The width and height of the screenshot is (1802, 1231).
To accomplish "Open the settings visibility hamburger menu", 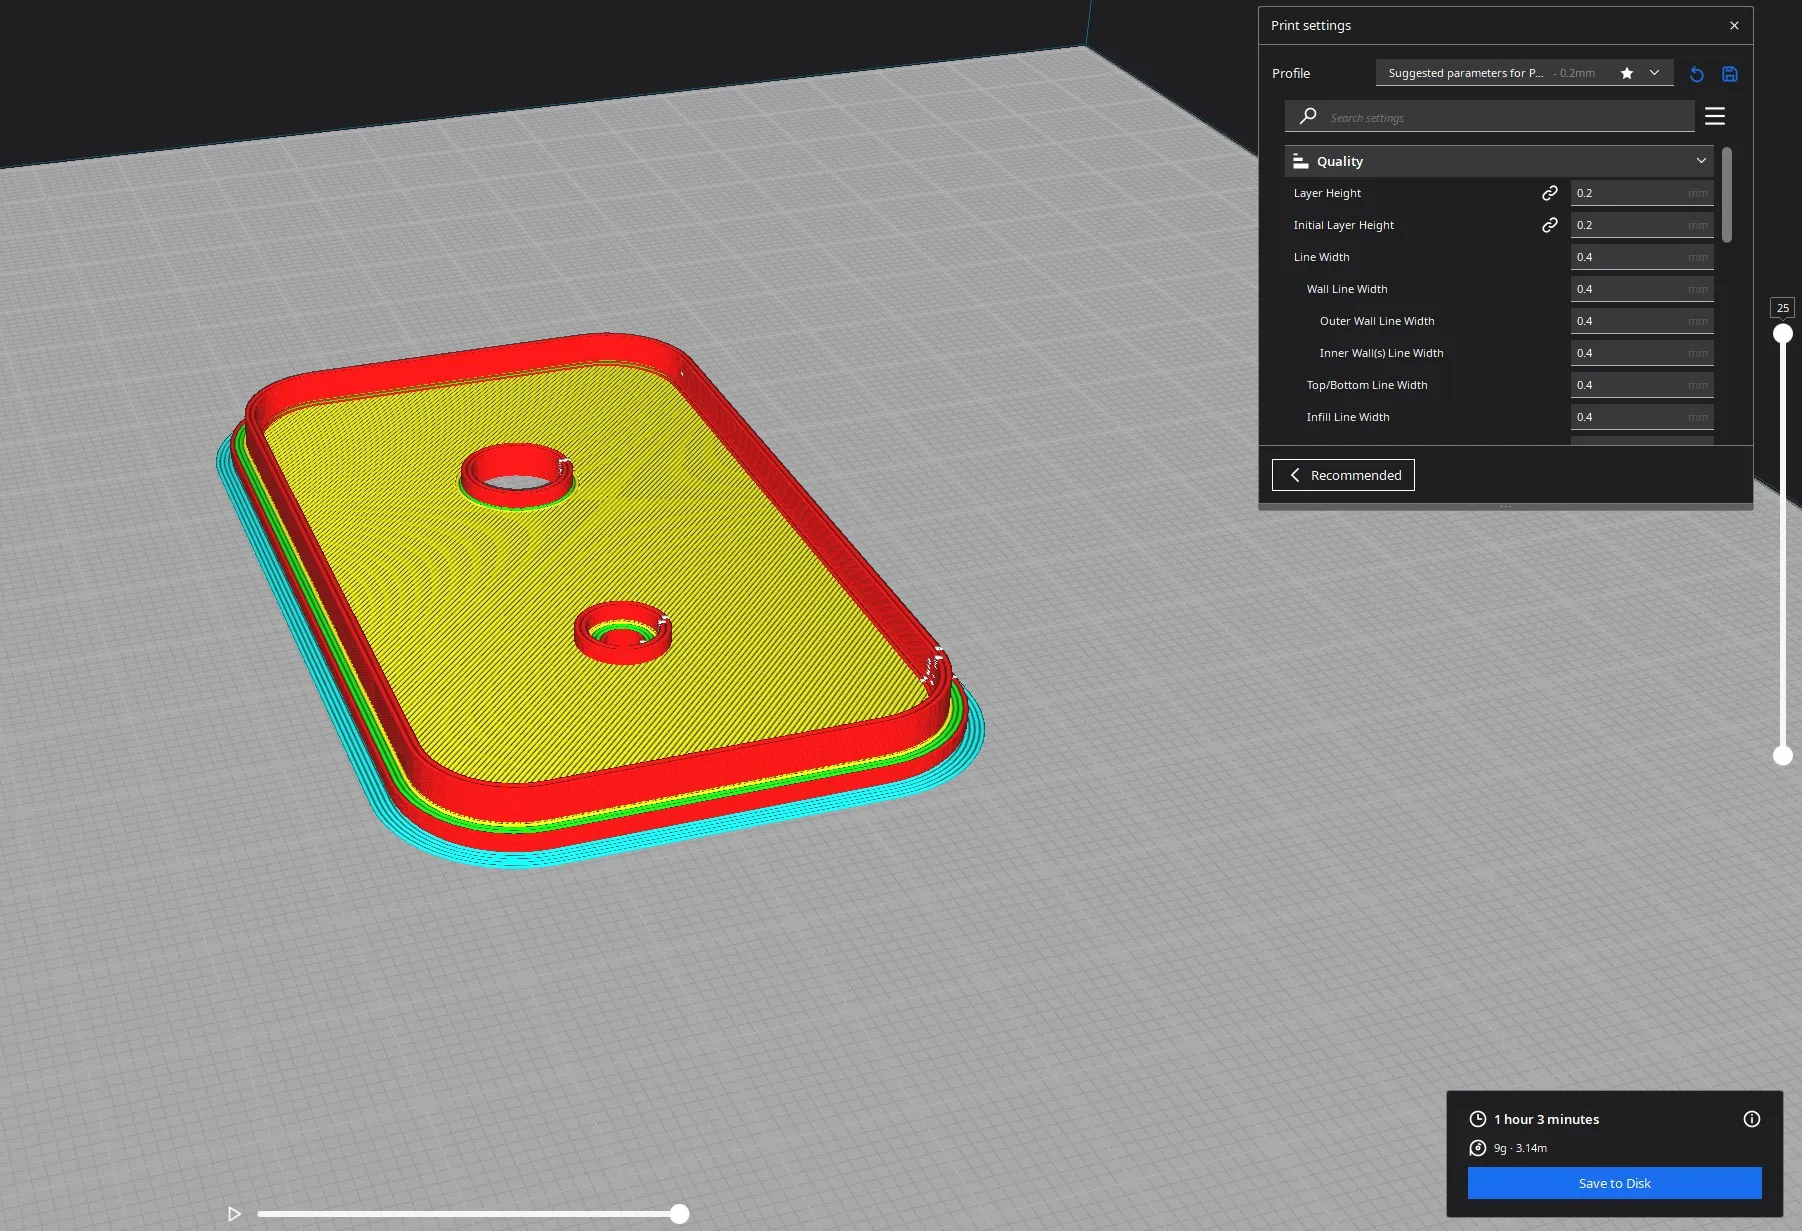I will (x=1715, y=117).
